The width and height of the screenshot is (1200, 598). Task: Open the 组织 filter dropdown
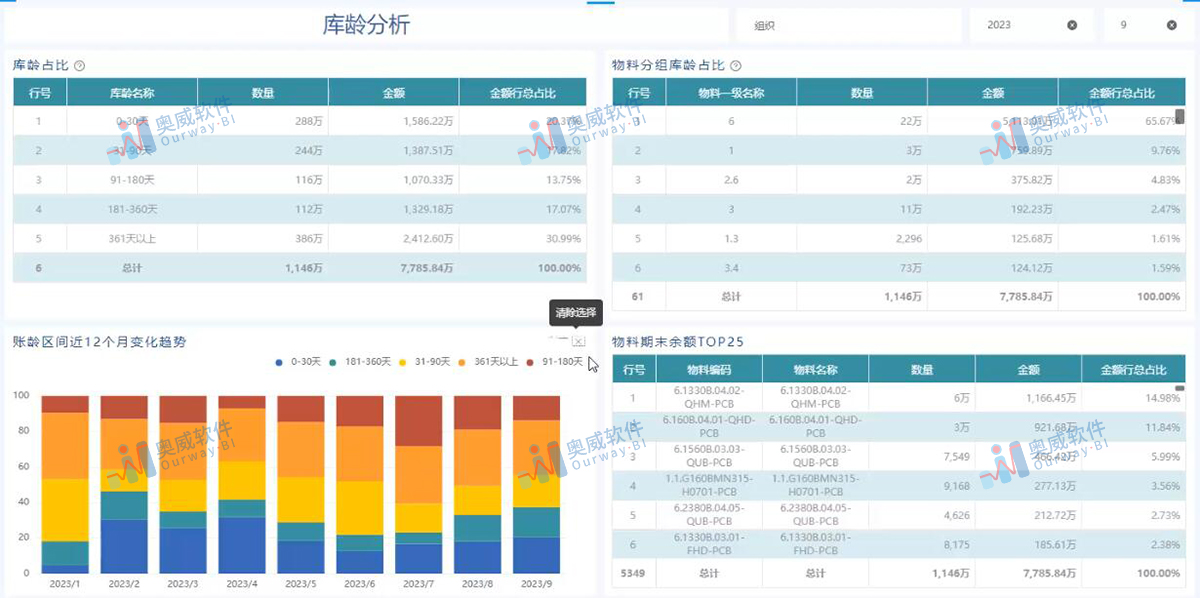tap(848, 25)
